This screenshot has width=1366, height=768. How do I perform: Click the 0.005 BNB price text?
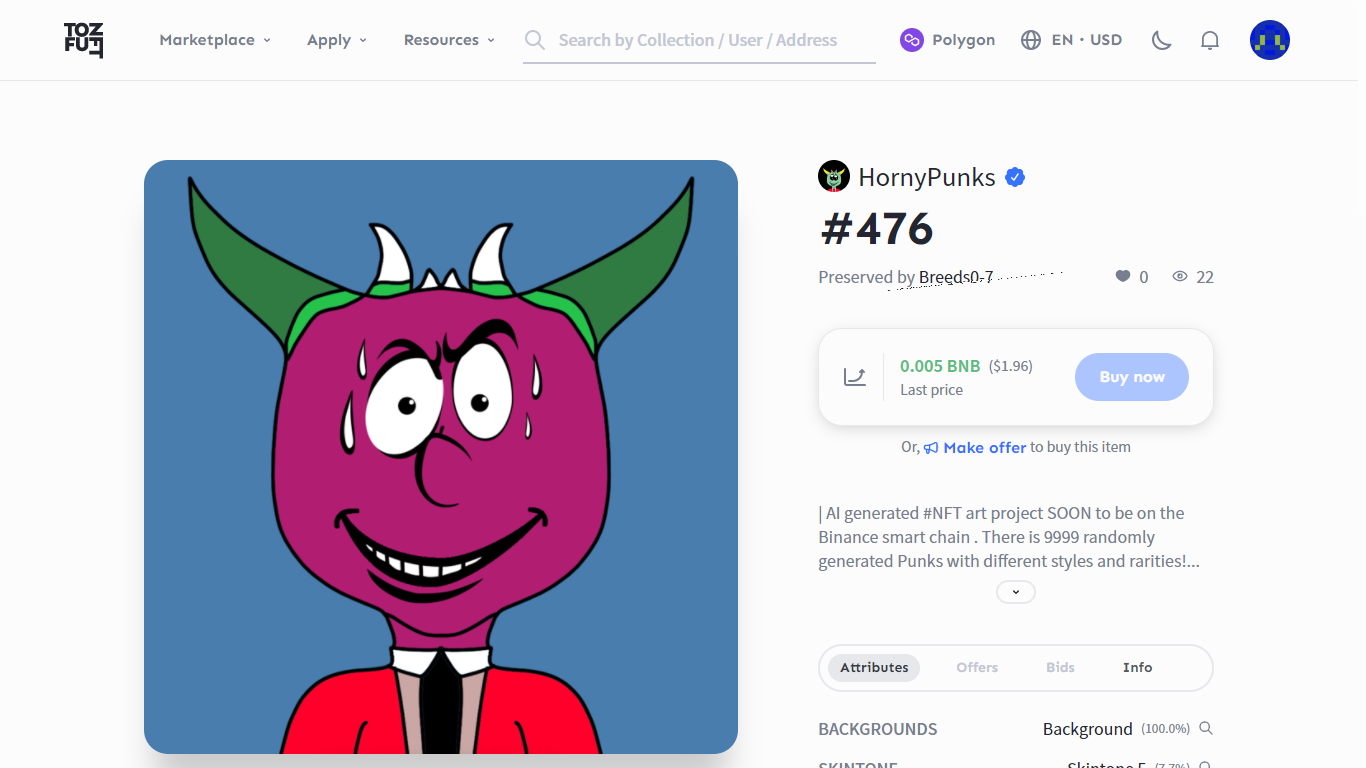click(940, 366)
